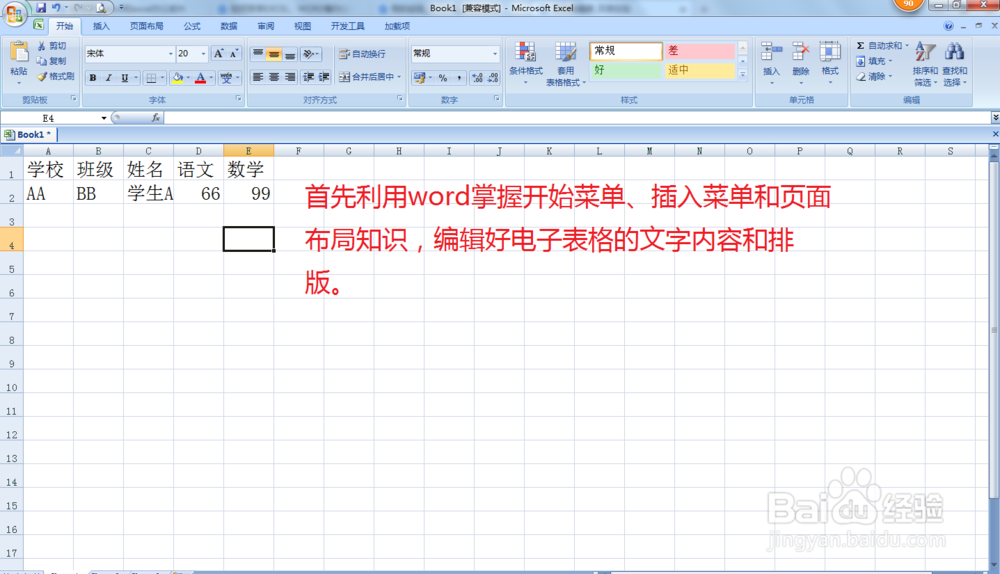Open Format as Table 套用表格格式
The image size is (1000, 574).
click(x=565, y=64)
